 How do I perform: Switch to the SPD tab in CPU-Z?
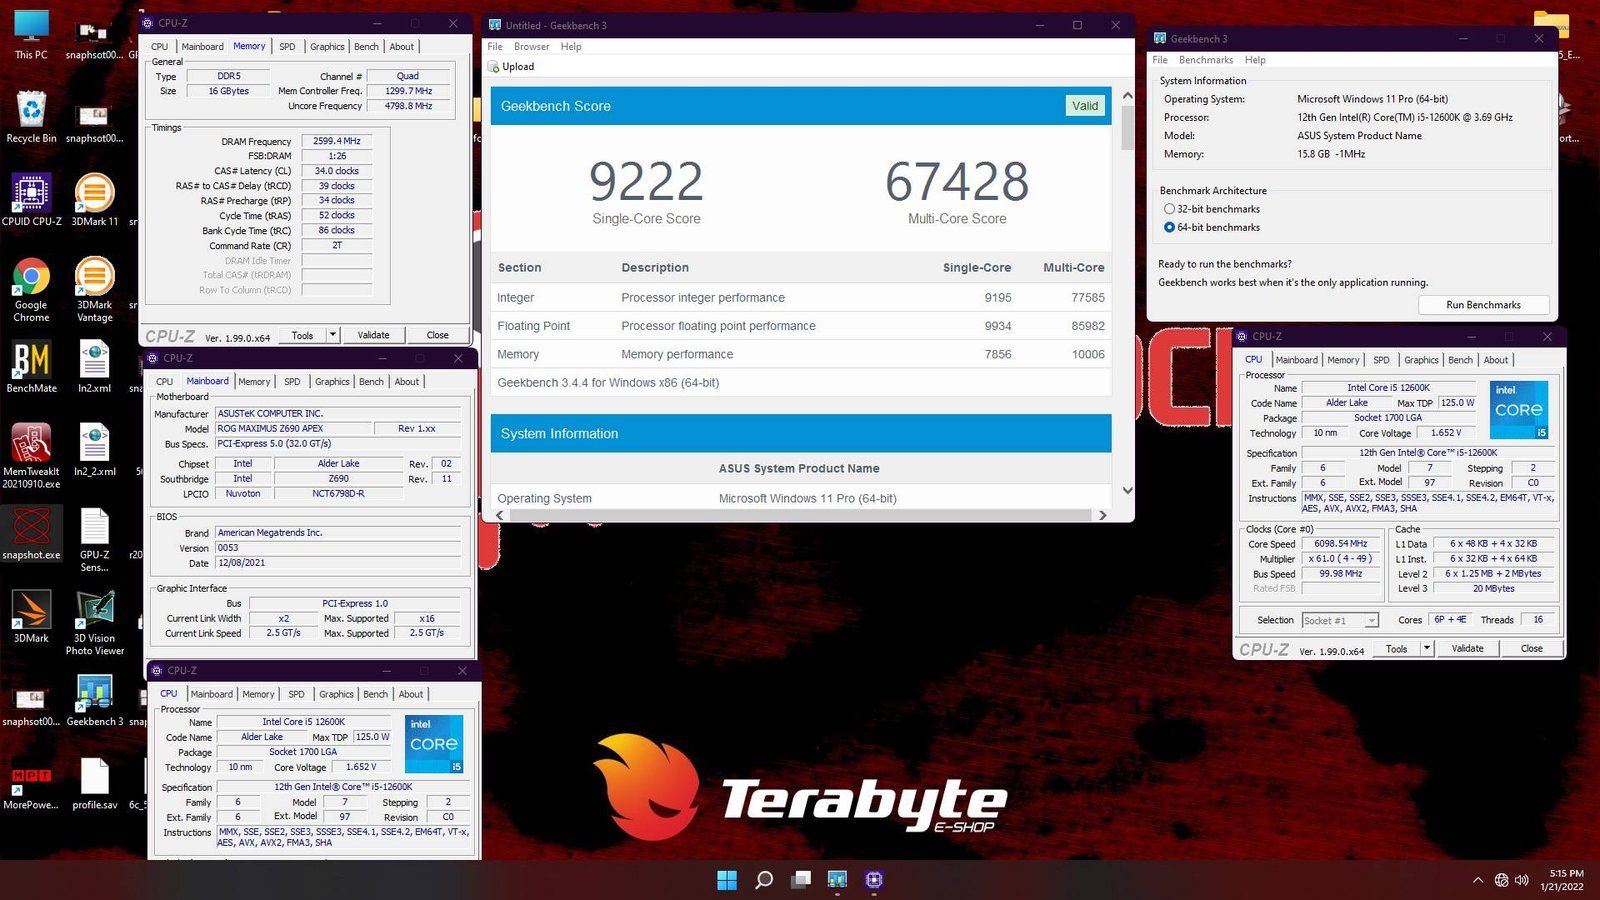(287, 46)
